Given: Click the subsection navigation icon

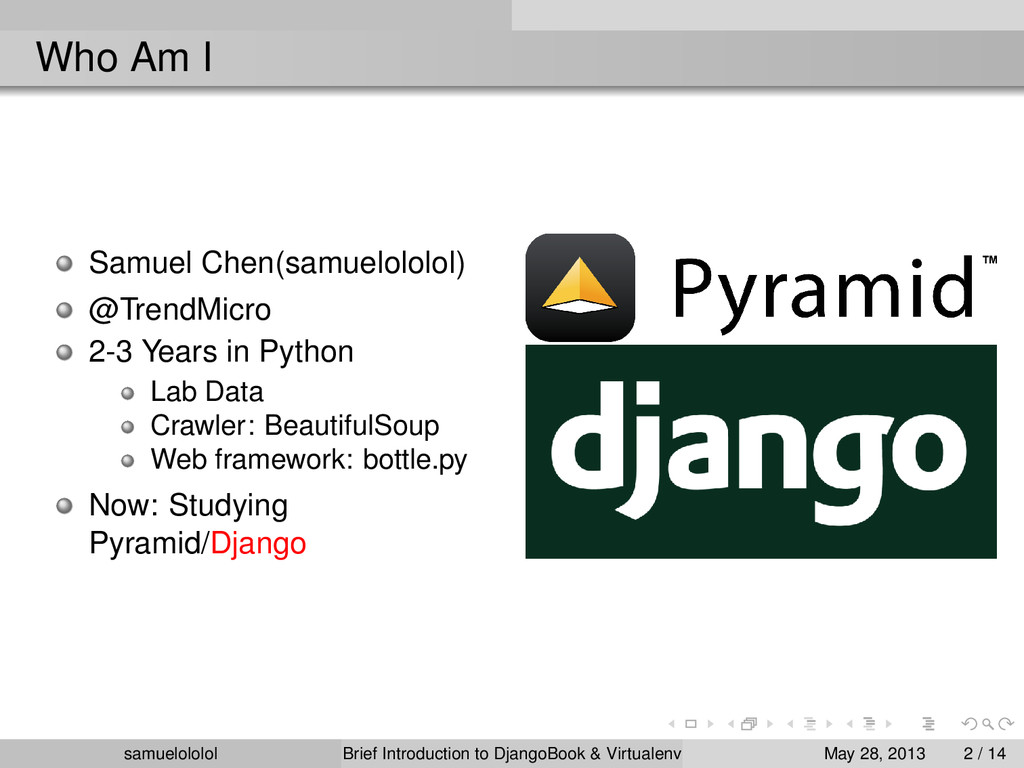Looking at the screenshot, I should tap(810, 724).
